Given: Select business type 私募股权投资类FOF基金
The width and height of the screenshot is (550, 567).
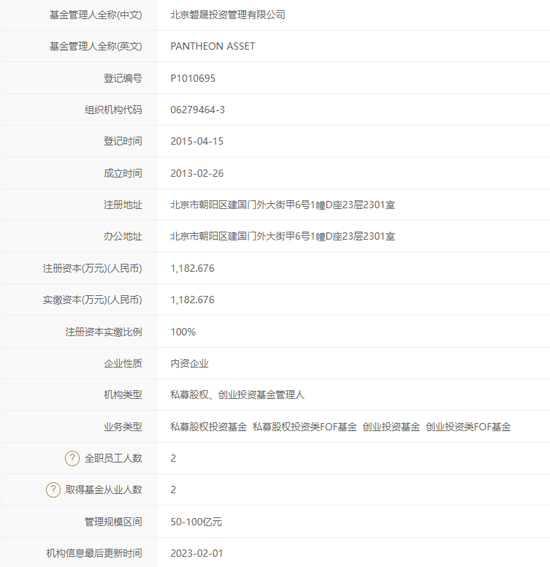Looking at the screenshot, I should coord(304,427).
